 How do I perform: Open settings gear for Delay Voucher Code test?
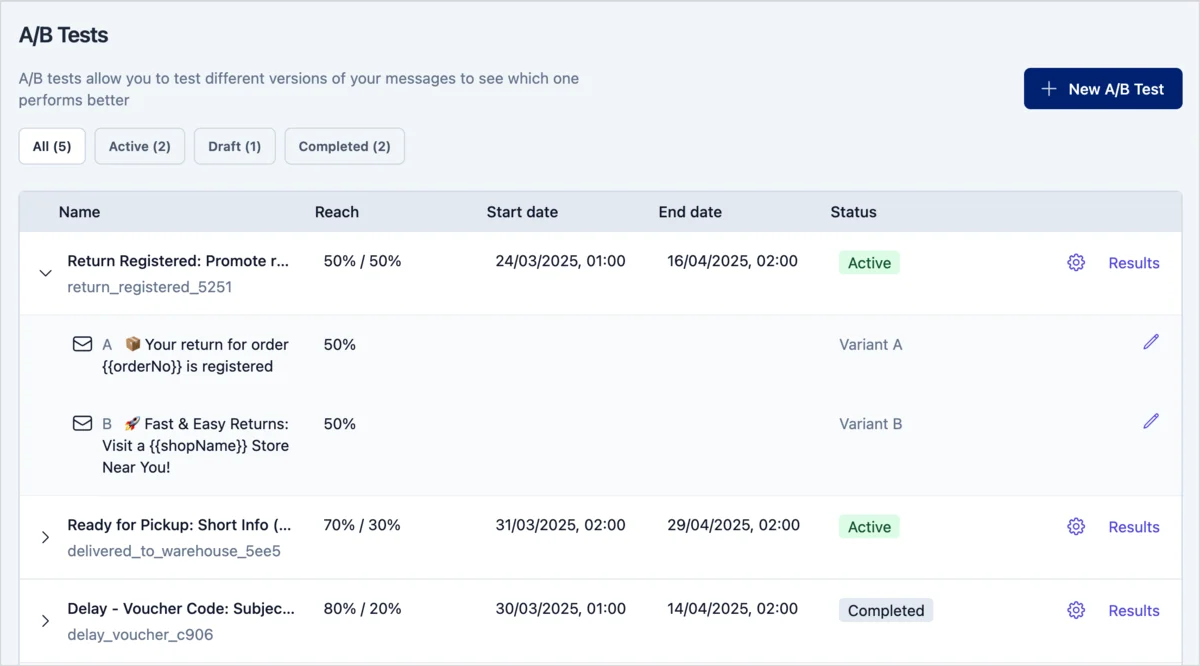(1076, 610)
